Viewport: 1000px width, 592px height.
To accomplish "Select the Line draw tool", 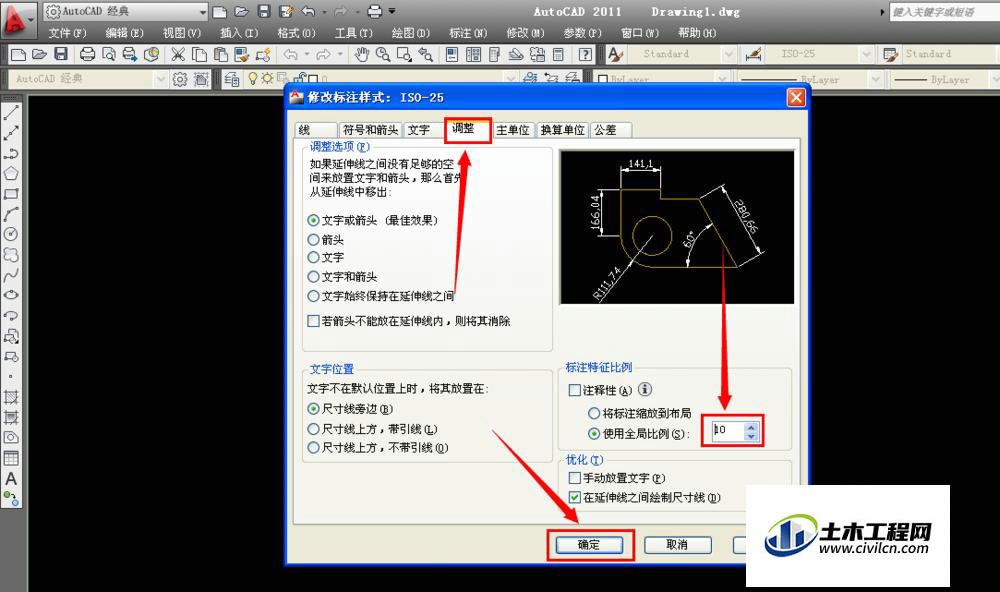I will (11, 113).
